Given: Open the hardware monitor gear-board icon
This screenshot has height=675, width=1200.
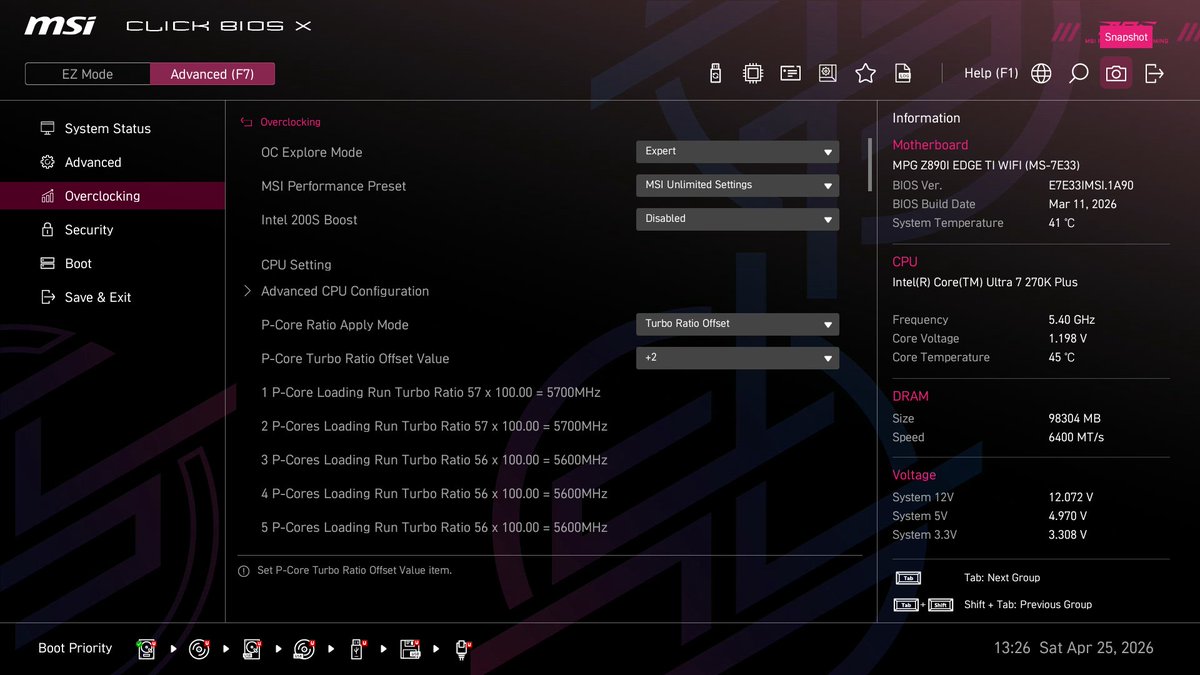Looking at the screenshot, I should [x=828, y=73].
